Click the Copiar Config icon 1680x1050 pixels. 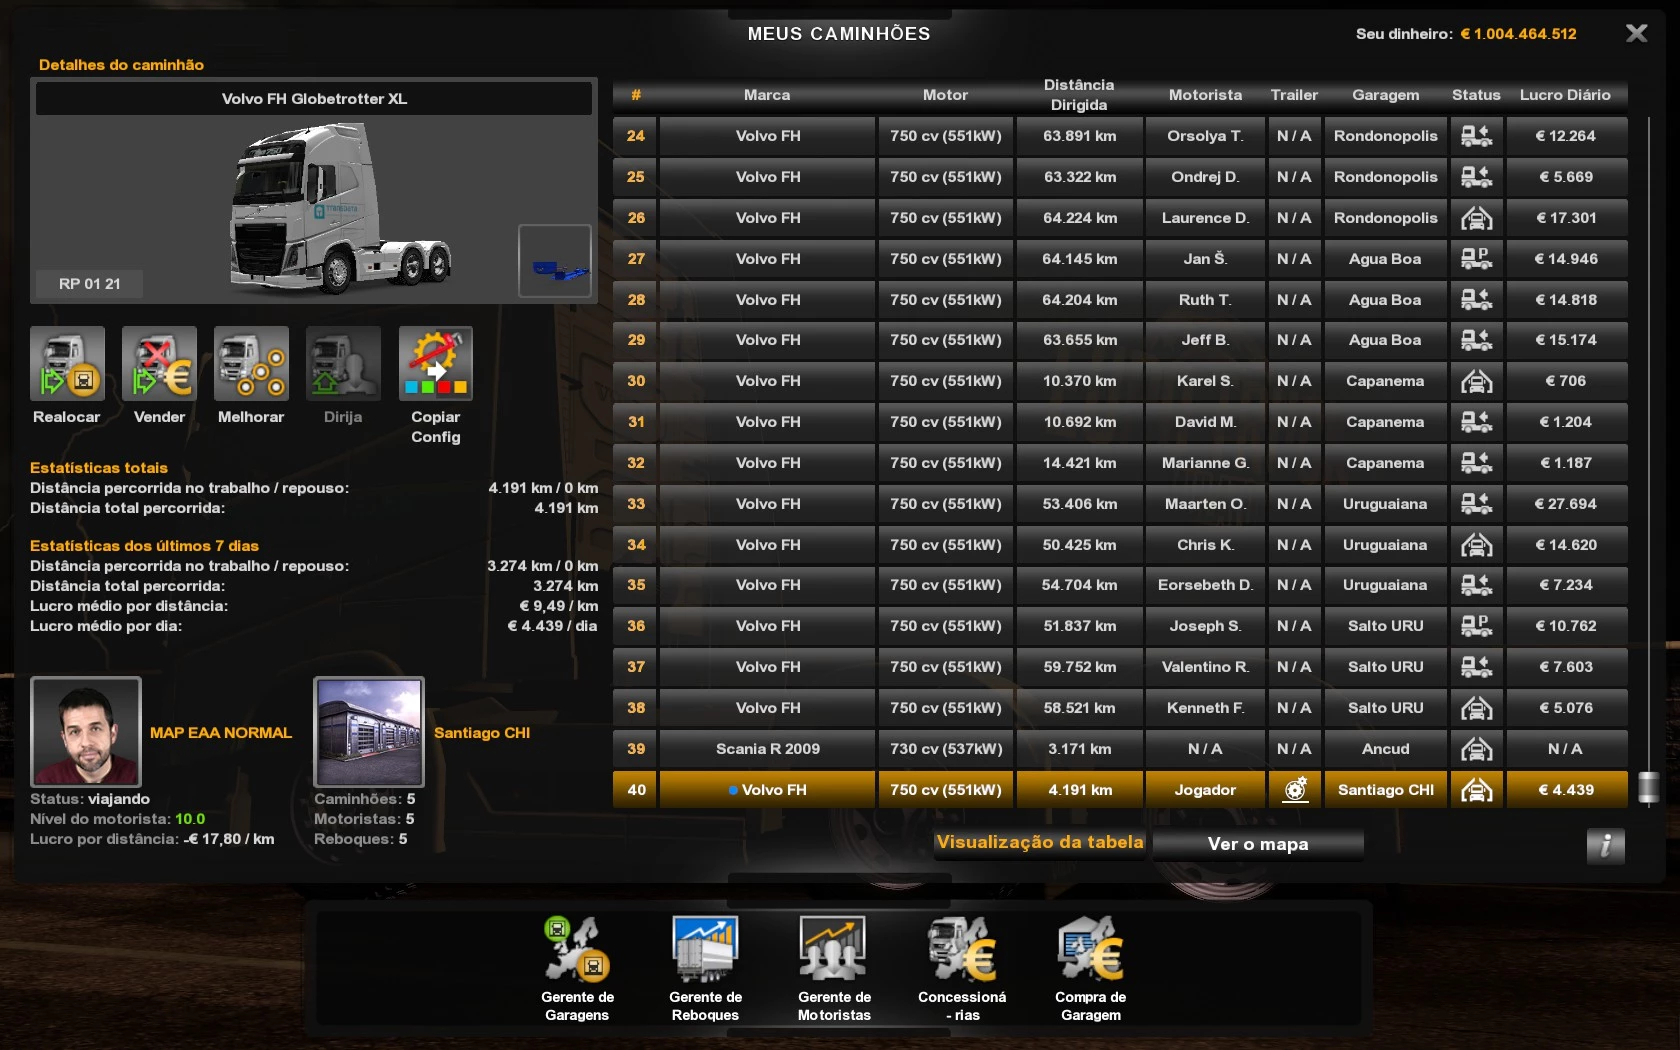(x=435, y=364)
